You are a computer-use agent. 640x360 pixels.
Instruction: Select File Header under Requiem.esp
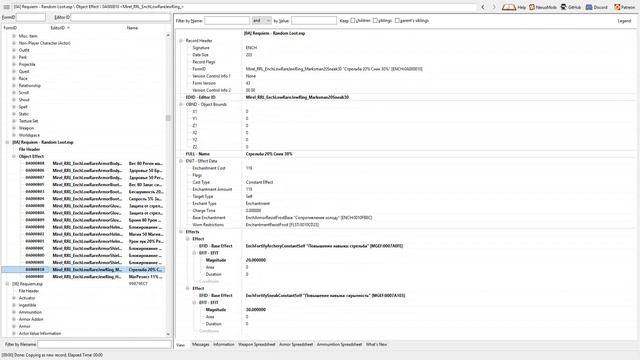29,291
